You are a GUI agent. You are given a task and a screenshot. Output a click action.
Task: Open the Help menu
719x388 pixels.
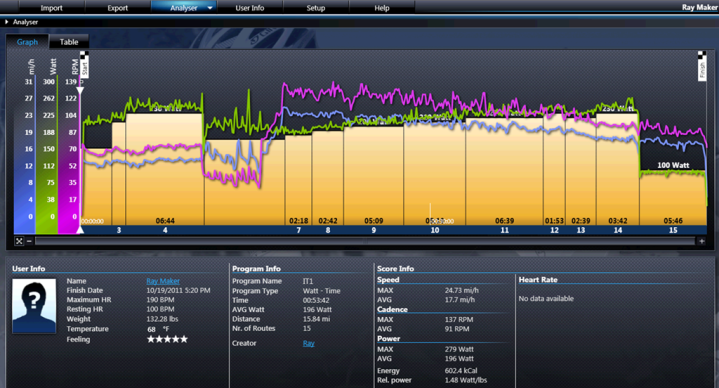pos(382,8)
